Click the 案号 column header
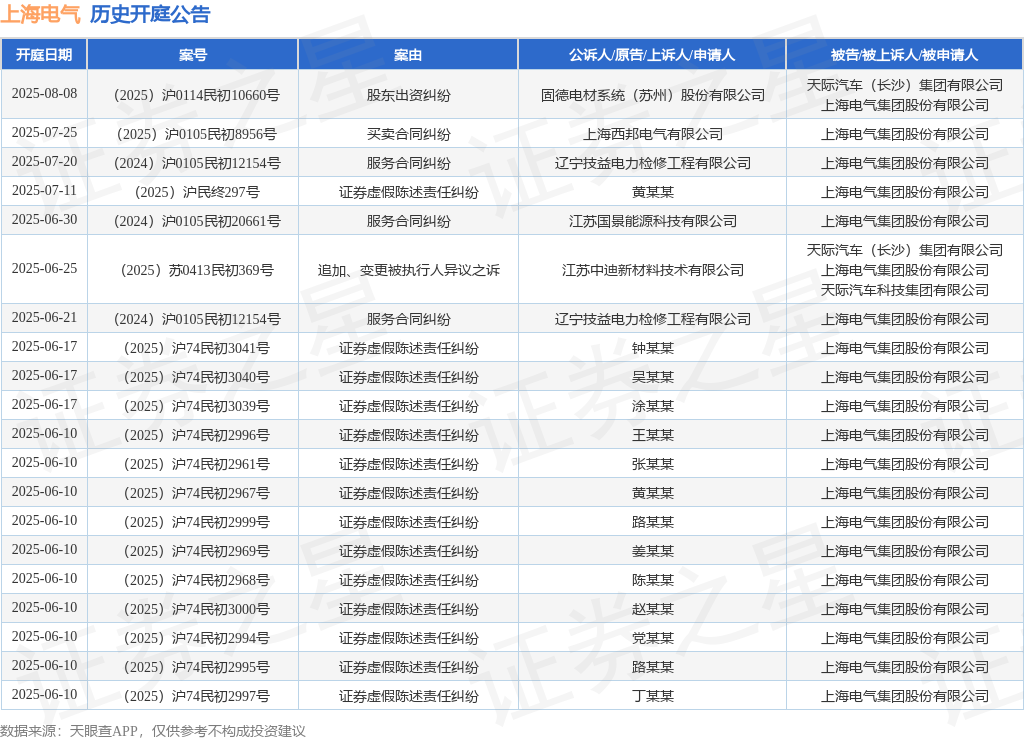This screenshot has height=740, width=1024. click(x=193, y=55)
